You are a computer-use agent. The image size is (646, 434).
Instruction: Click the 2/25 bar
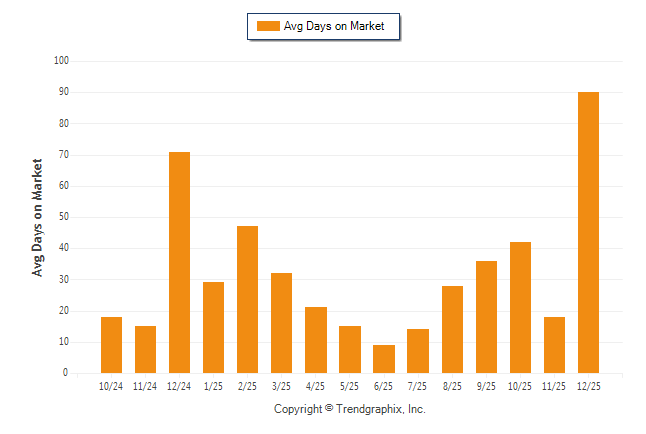coord(247,299)
